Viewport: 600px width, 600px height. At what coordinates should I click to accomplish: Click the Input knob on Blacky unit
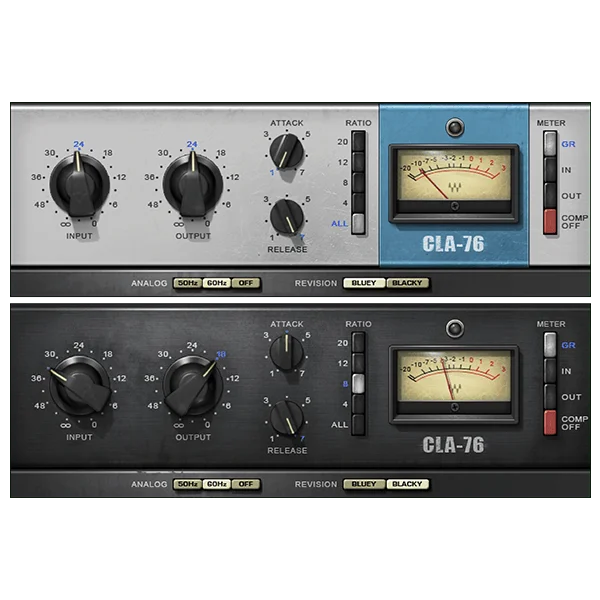pos(79,386)
